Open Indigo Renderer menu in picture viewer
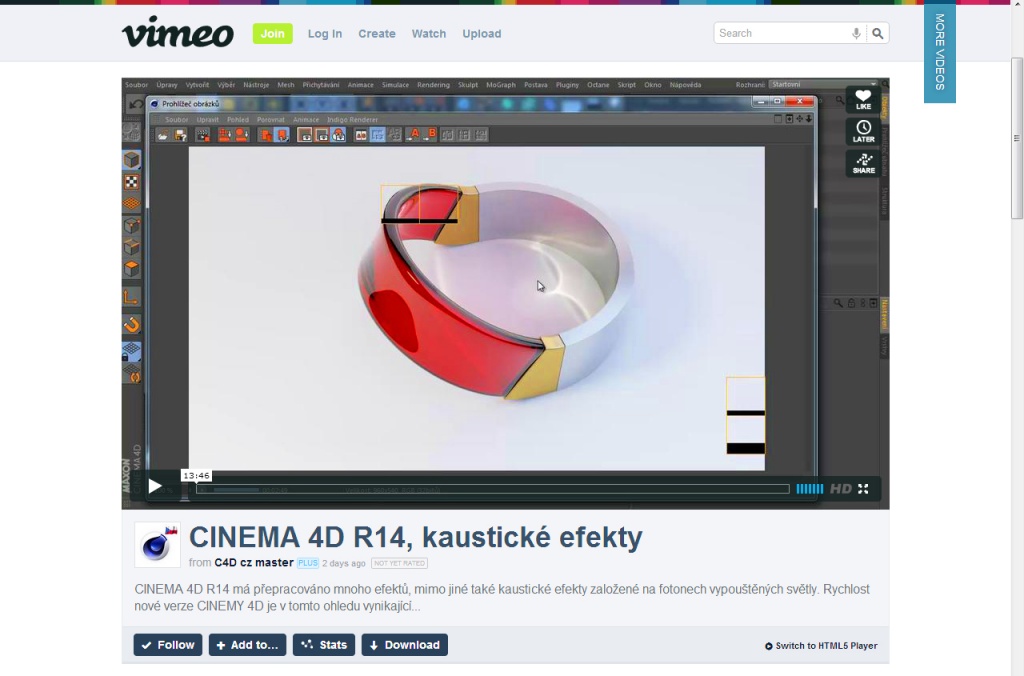 click(x=353, y=120)
